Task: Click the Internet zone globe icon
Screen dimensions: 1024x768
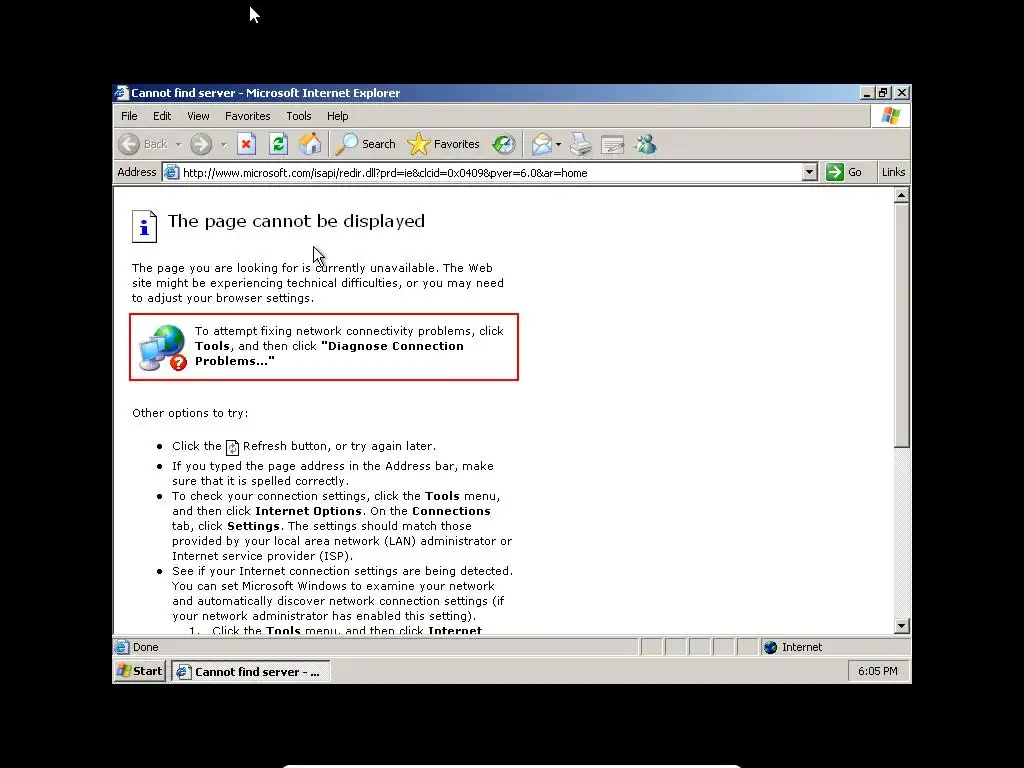Action: tap(771, 647)
